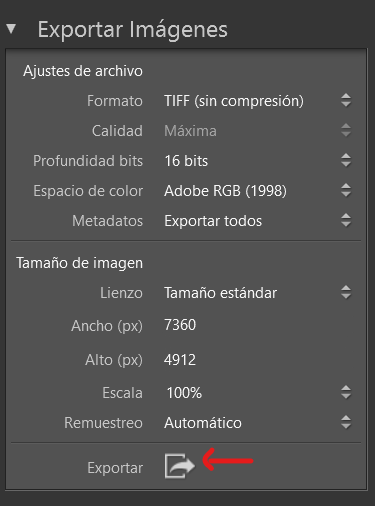Click the Ancho (px) field 7360

180,325
